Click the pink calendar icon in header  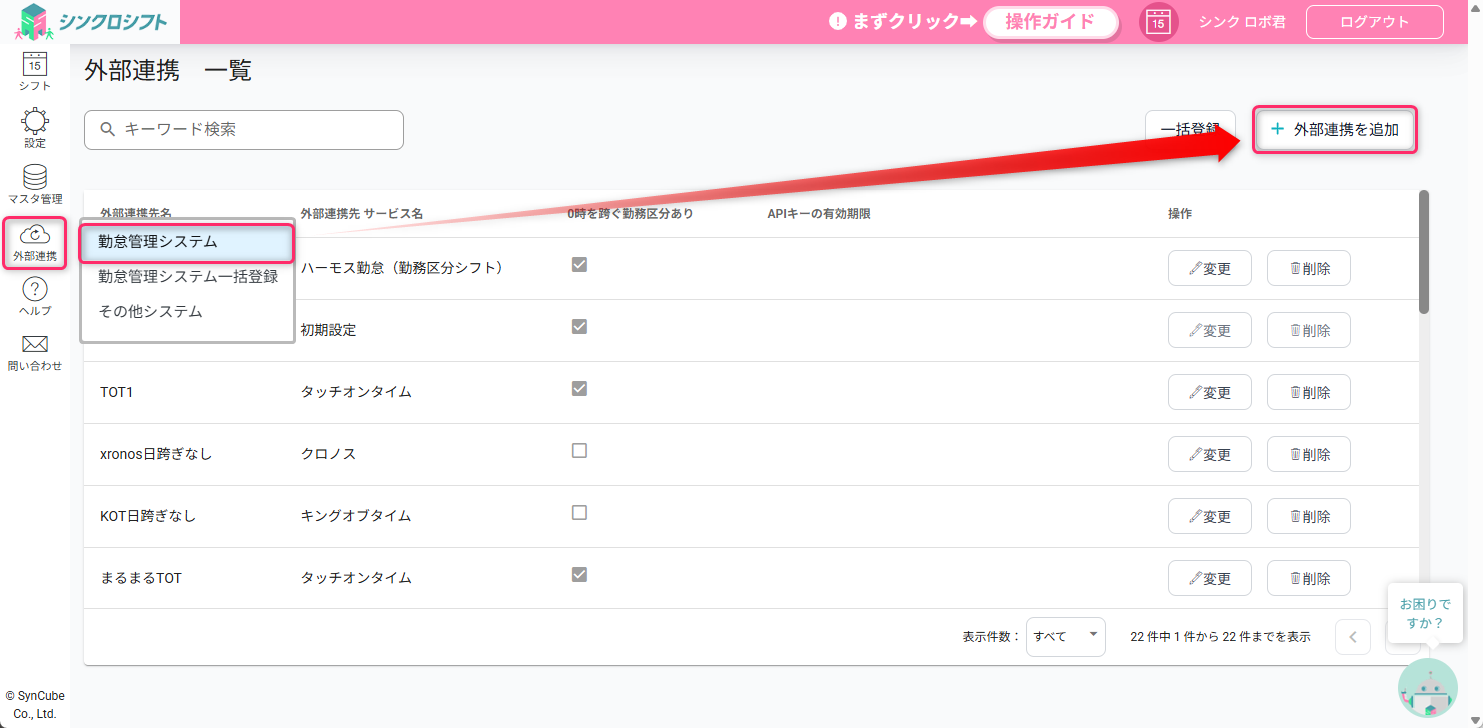tap(1158, 22)
